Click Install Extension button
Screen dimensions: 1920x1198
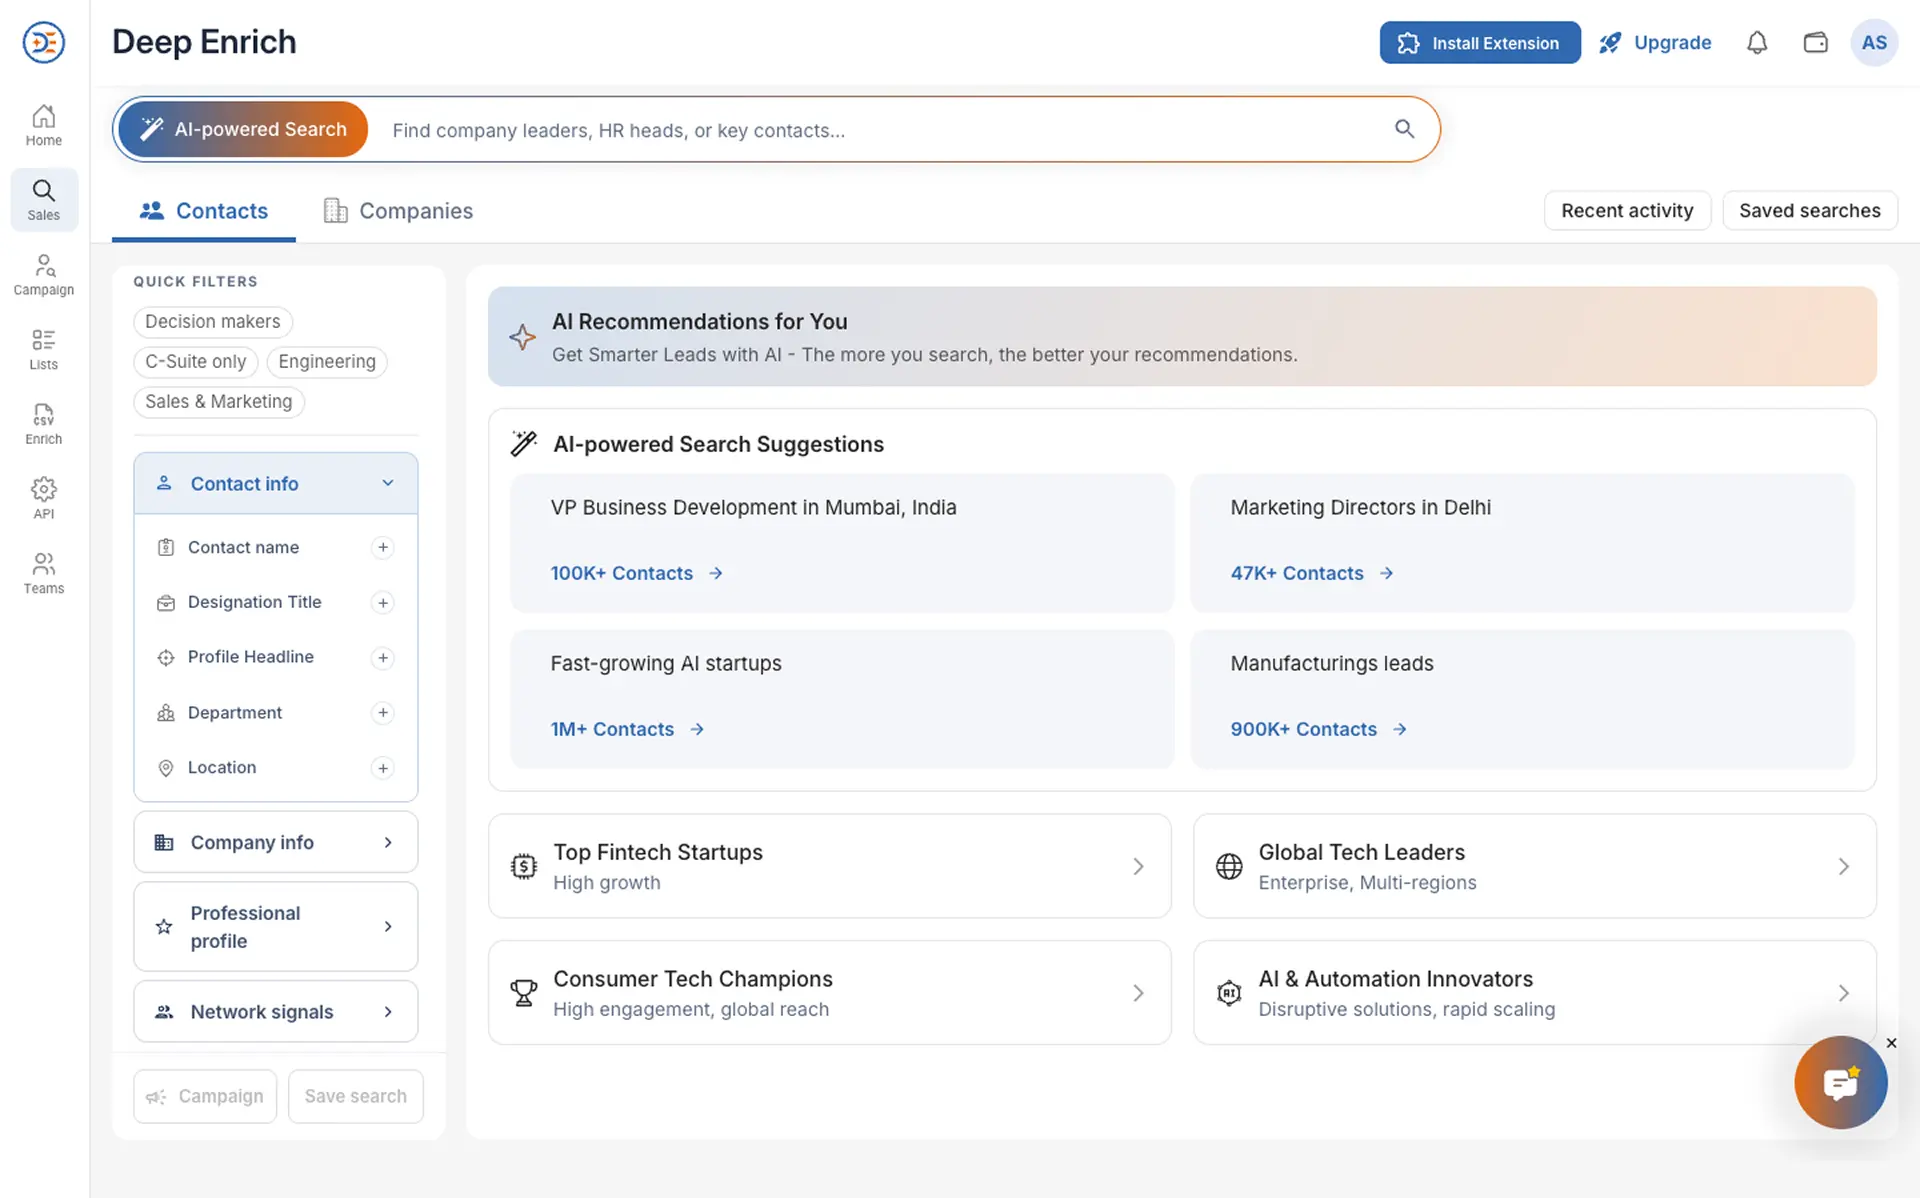click(x=1480, y=43)
